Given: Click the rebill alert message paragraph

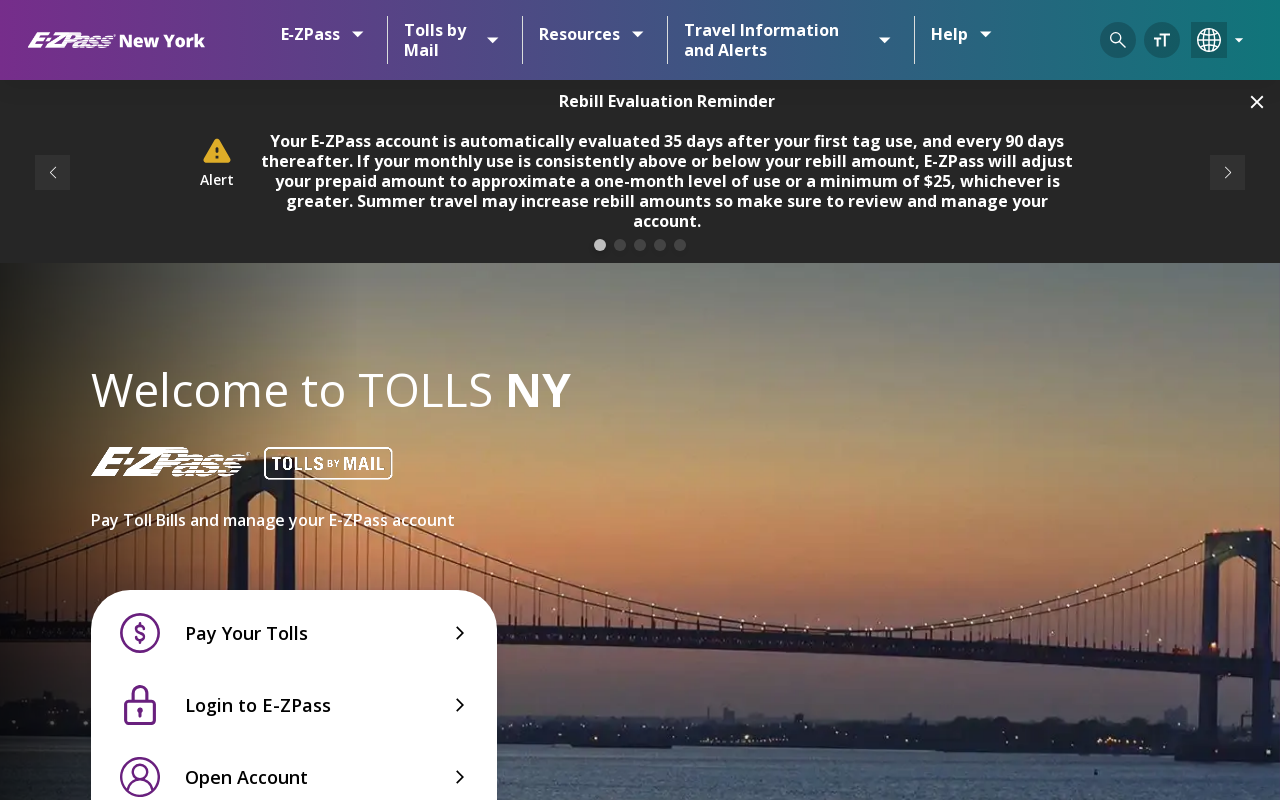Looking at the screenshot, I should (x=667, y=181).
